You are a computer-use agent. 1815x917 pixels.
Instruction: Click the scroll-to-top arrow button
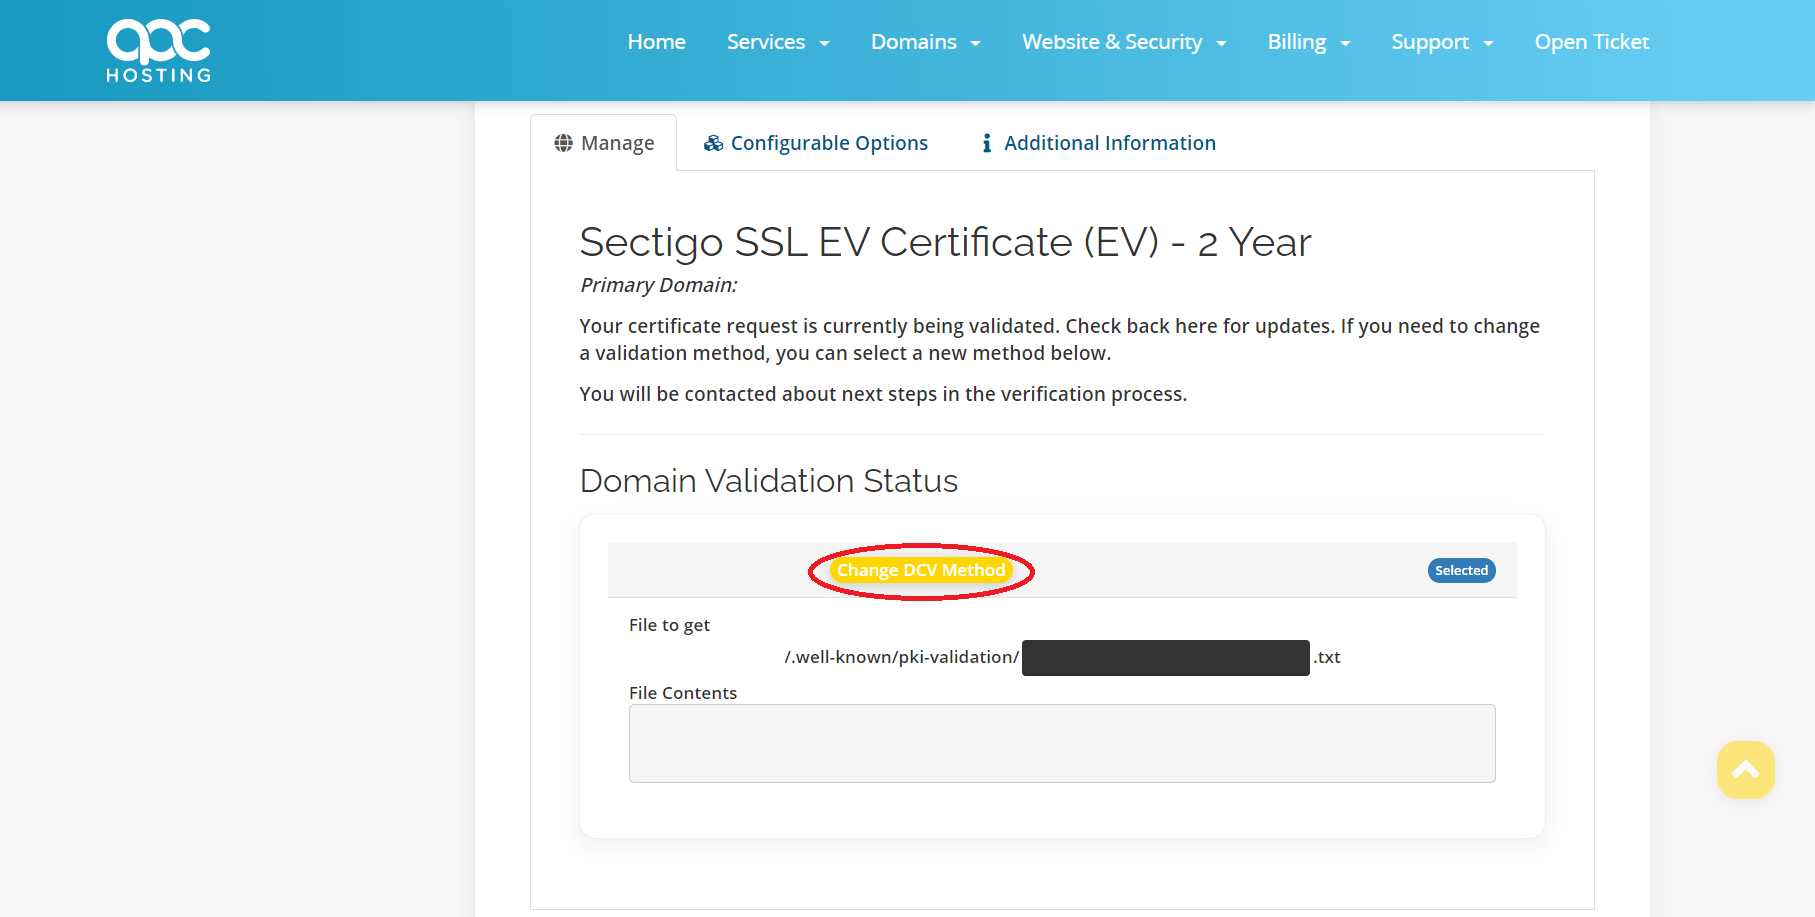[x=1745, y=770]
